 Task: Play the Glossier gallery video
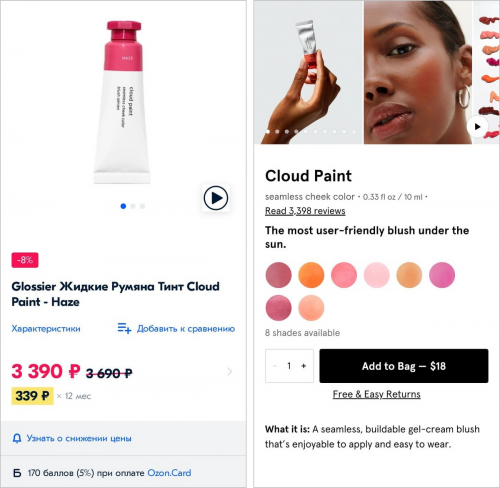(x=477, y=127)
